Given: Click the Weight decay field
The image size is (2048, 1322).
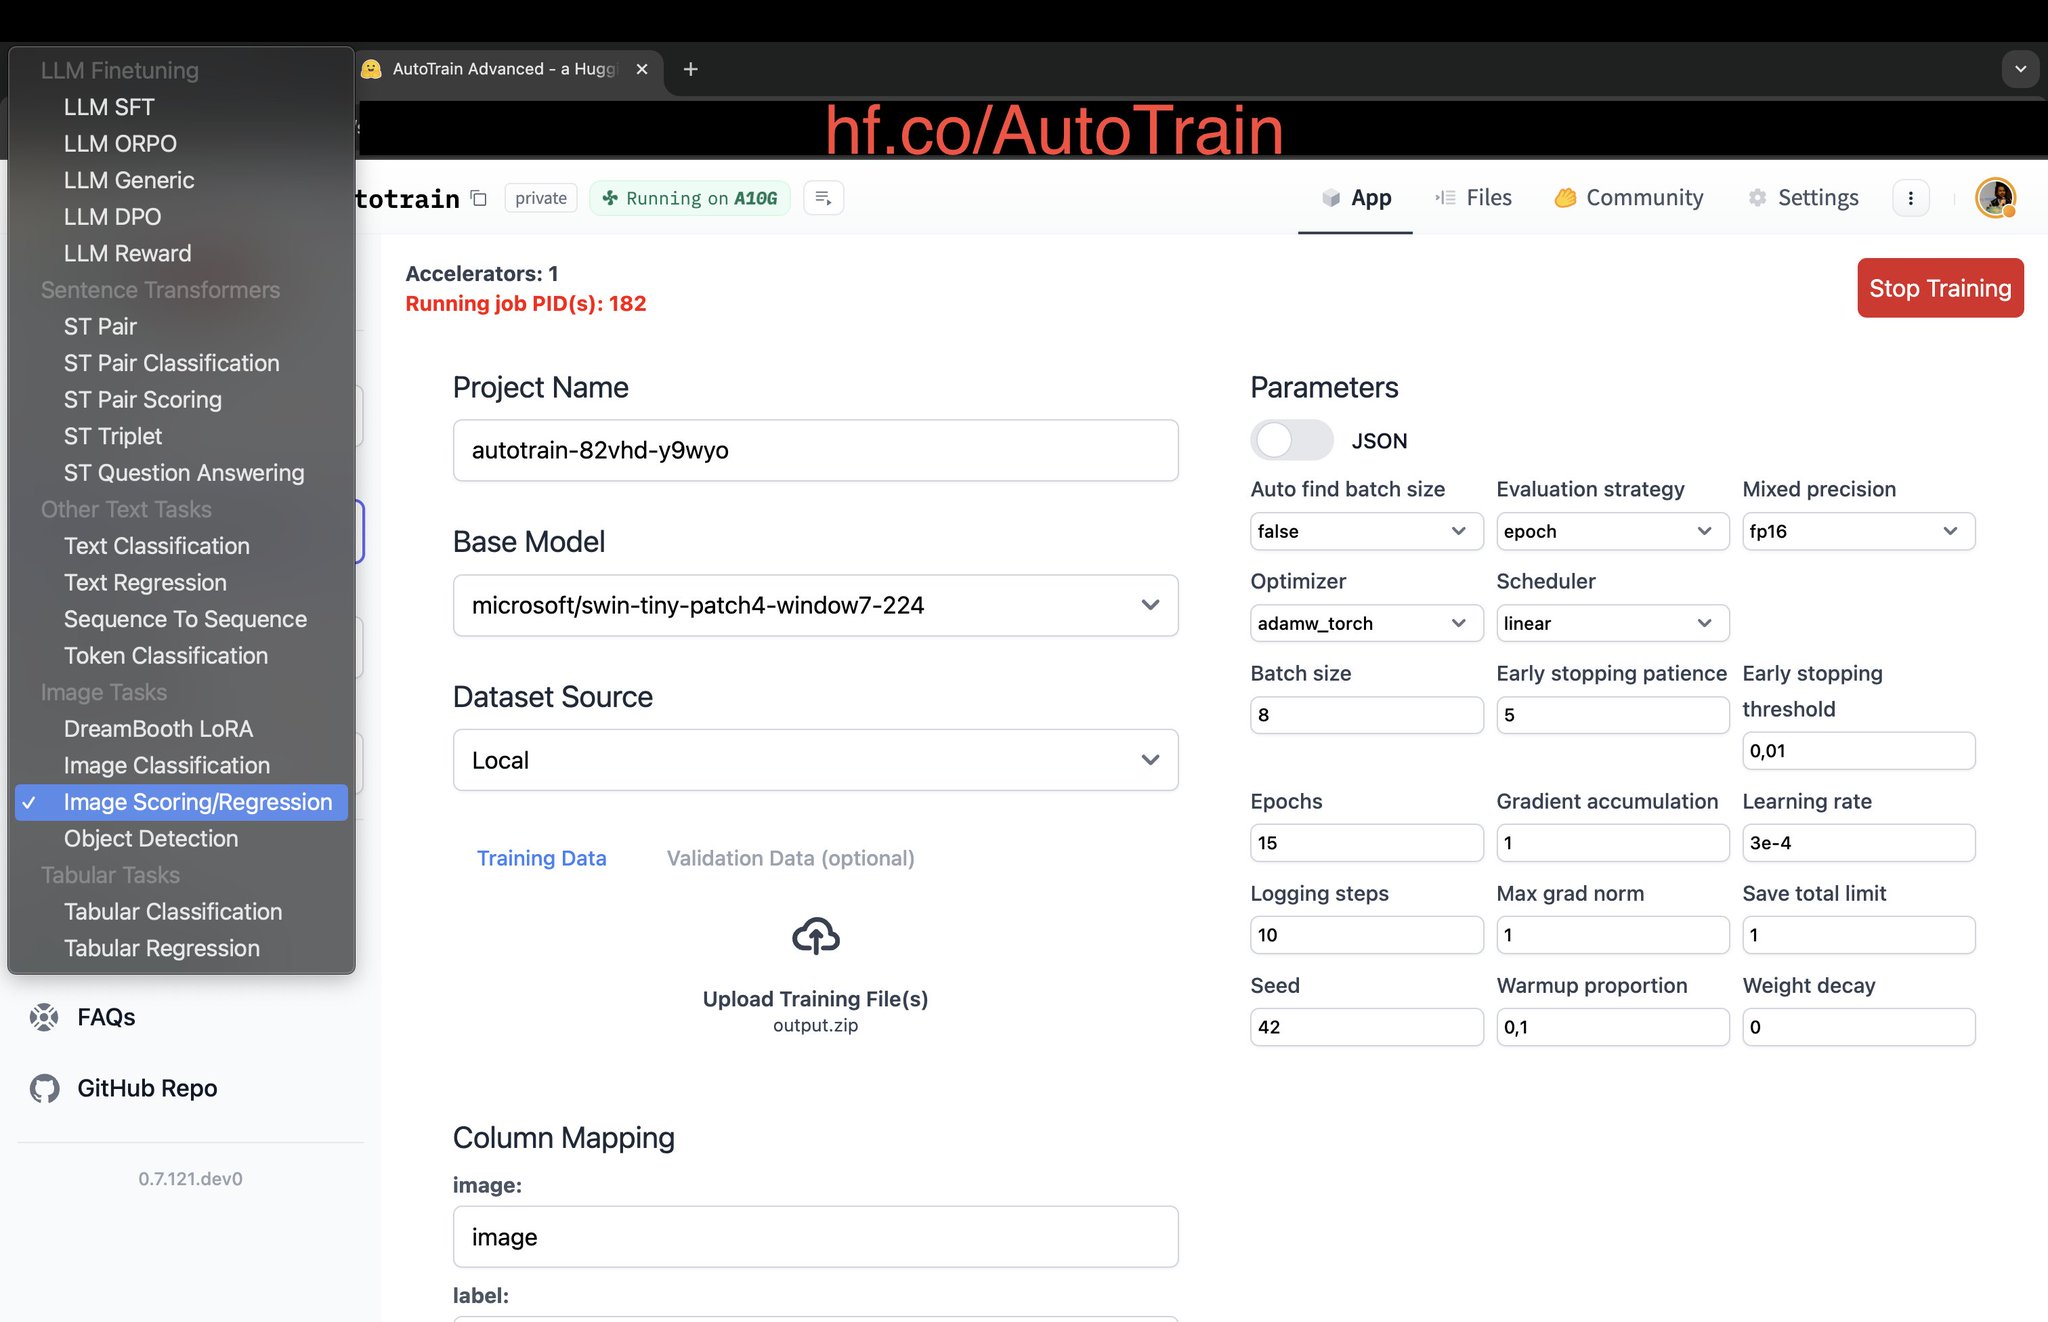Looking at the screenshot, I should (x=1858, y=1027).
